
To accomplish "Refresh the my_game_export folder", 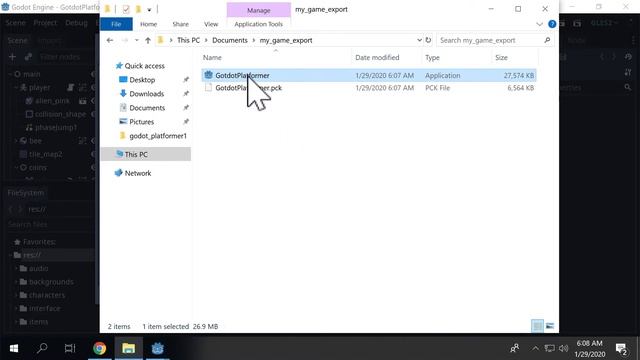I will point(428,40).
